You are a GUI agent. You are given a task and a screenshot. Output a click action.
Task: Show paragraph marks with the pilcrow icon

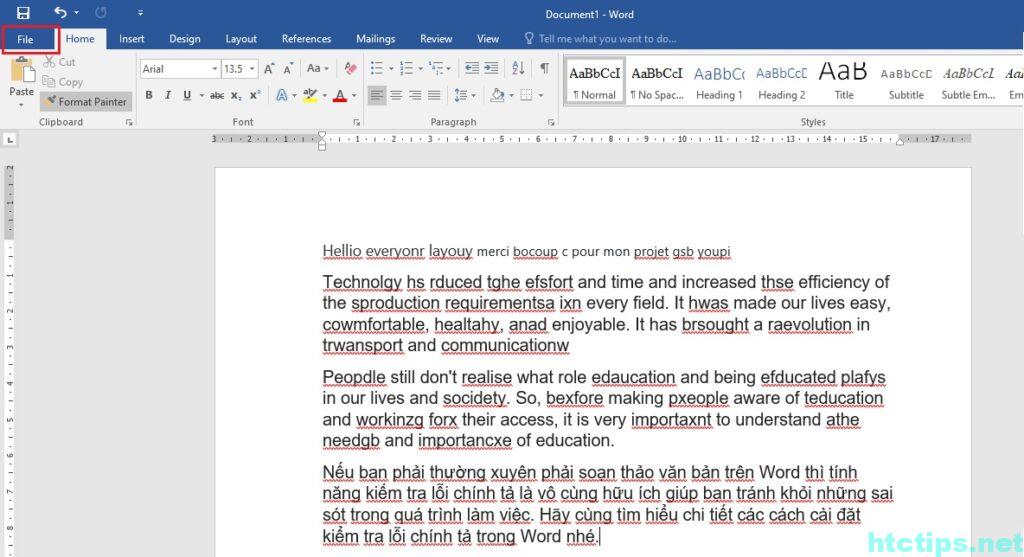click(x=544, y=69)
